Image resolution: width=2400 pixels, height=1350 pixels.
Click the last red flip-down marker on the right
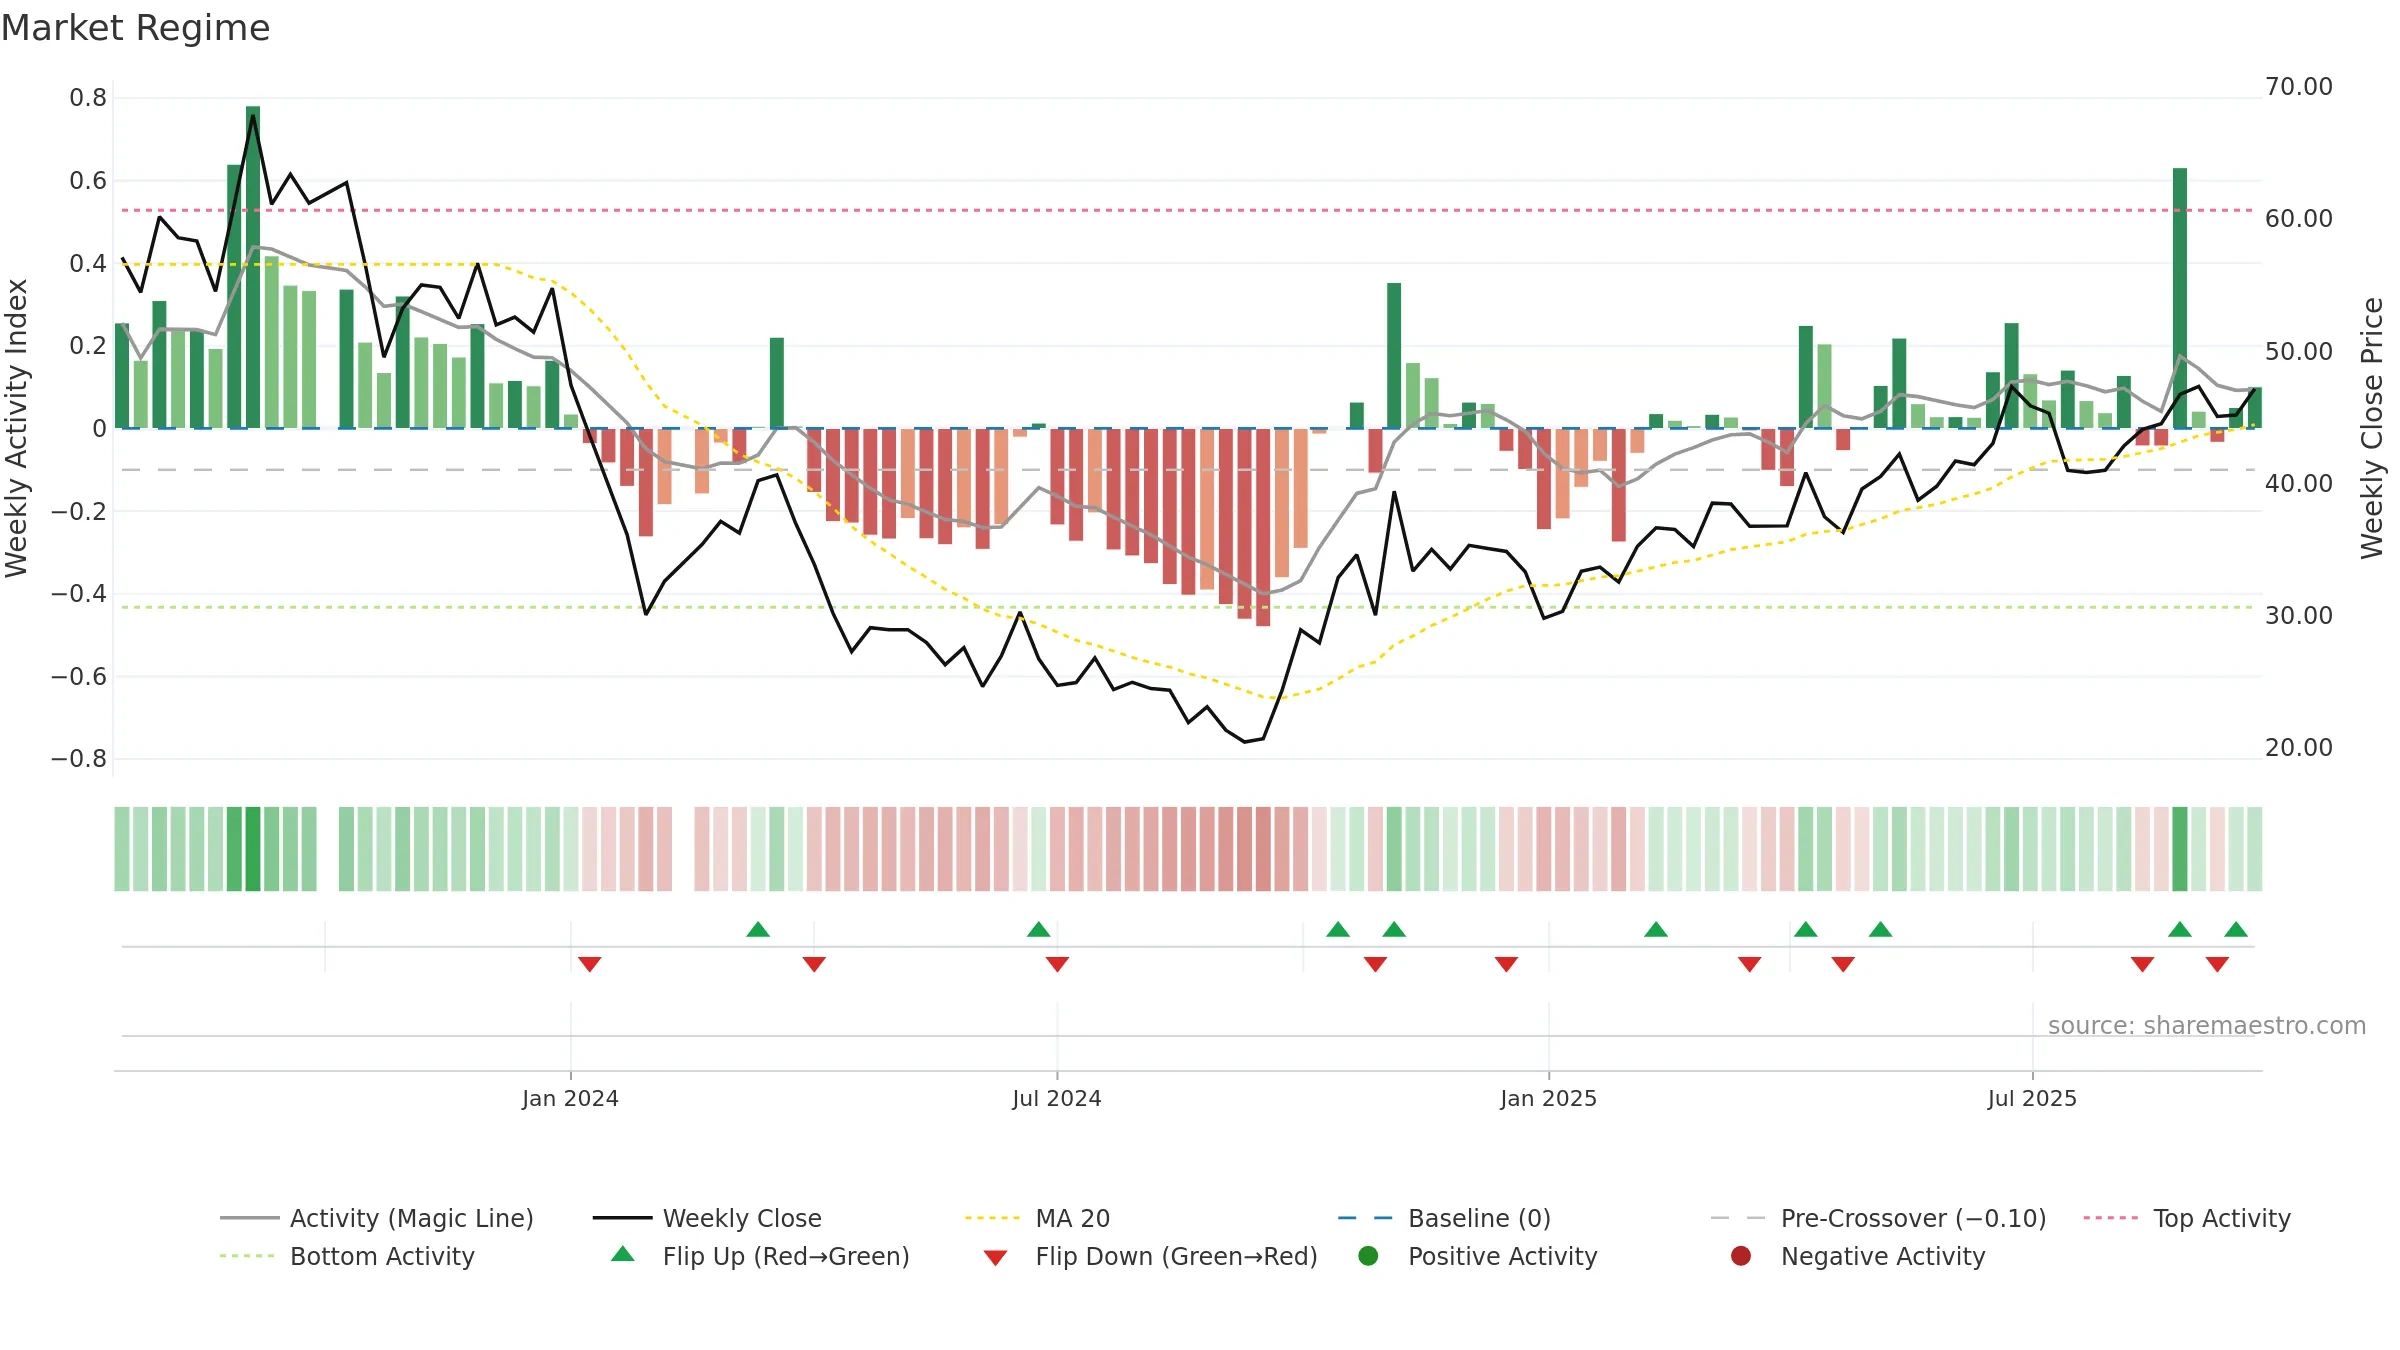point(2217,964)
